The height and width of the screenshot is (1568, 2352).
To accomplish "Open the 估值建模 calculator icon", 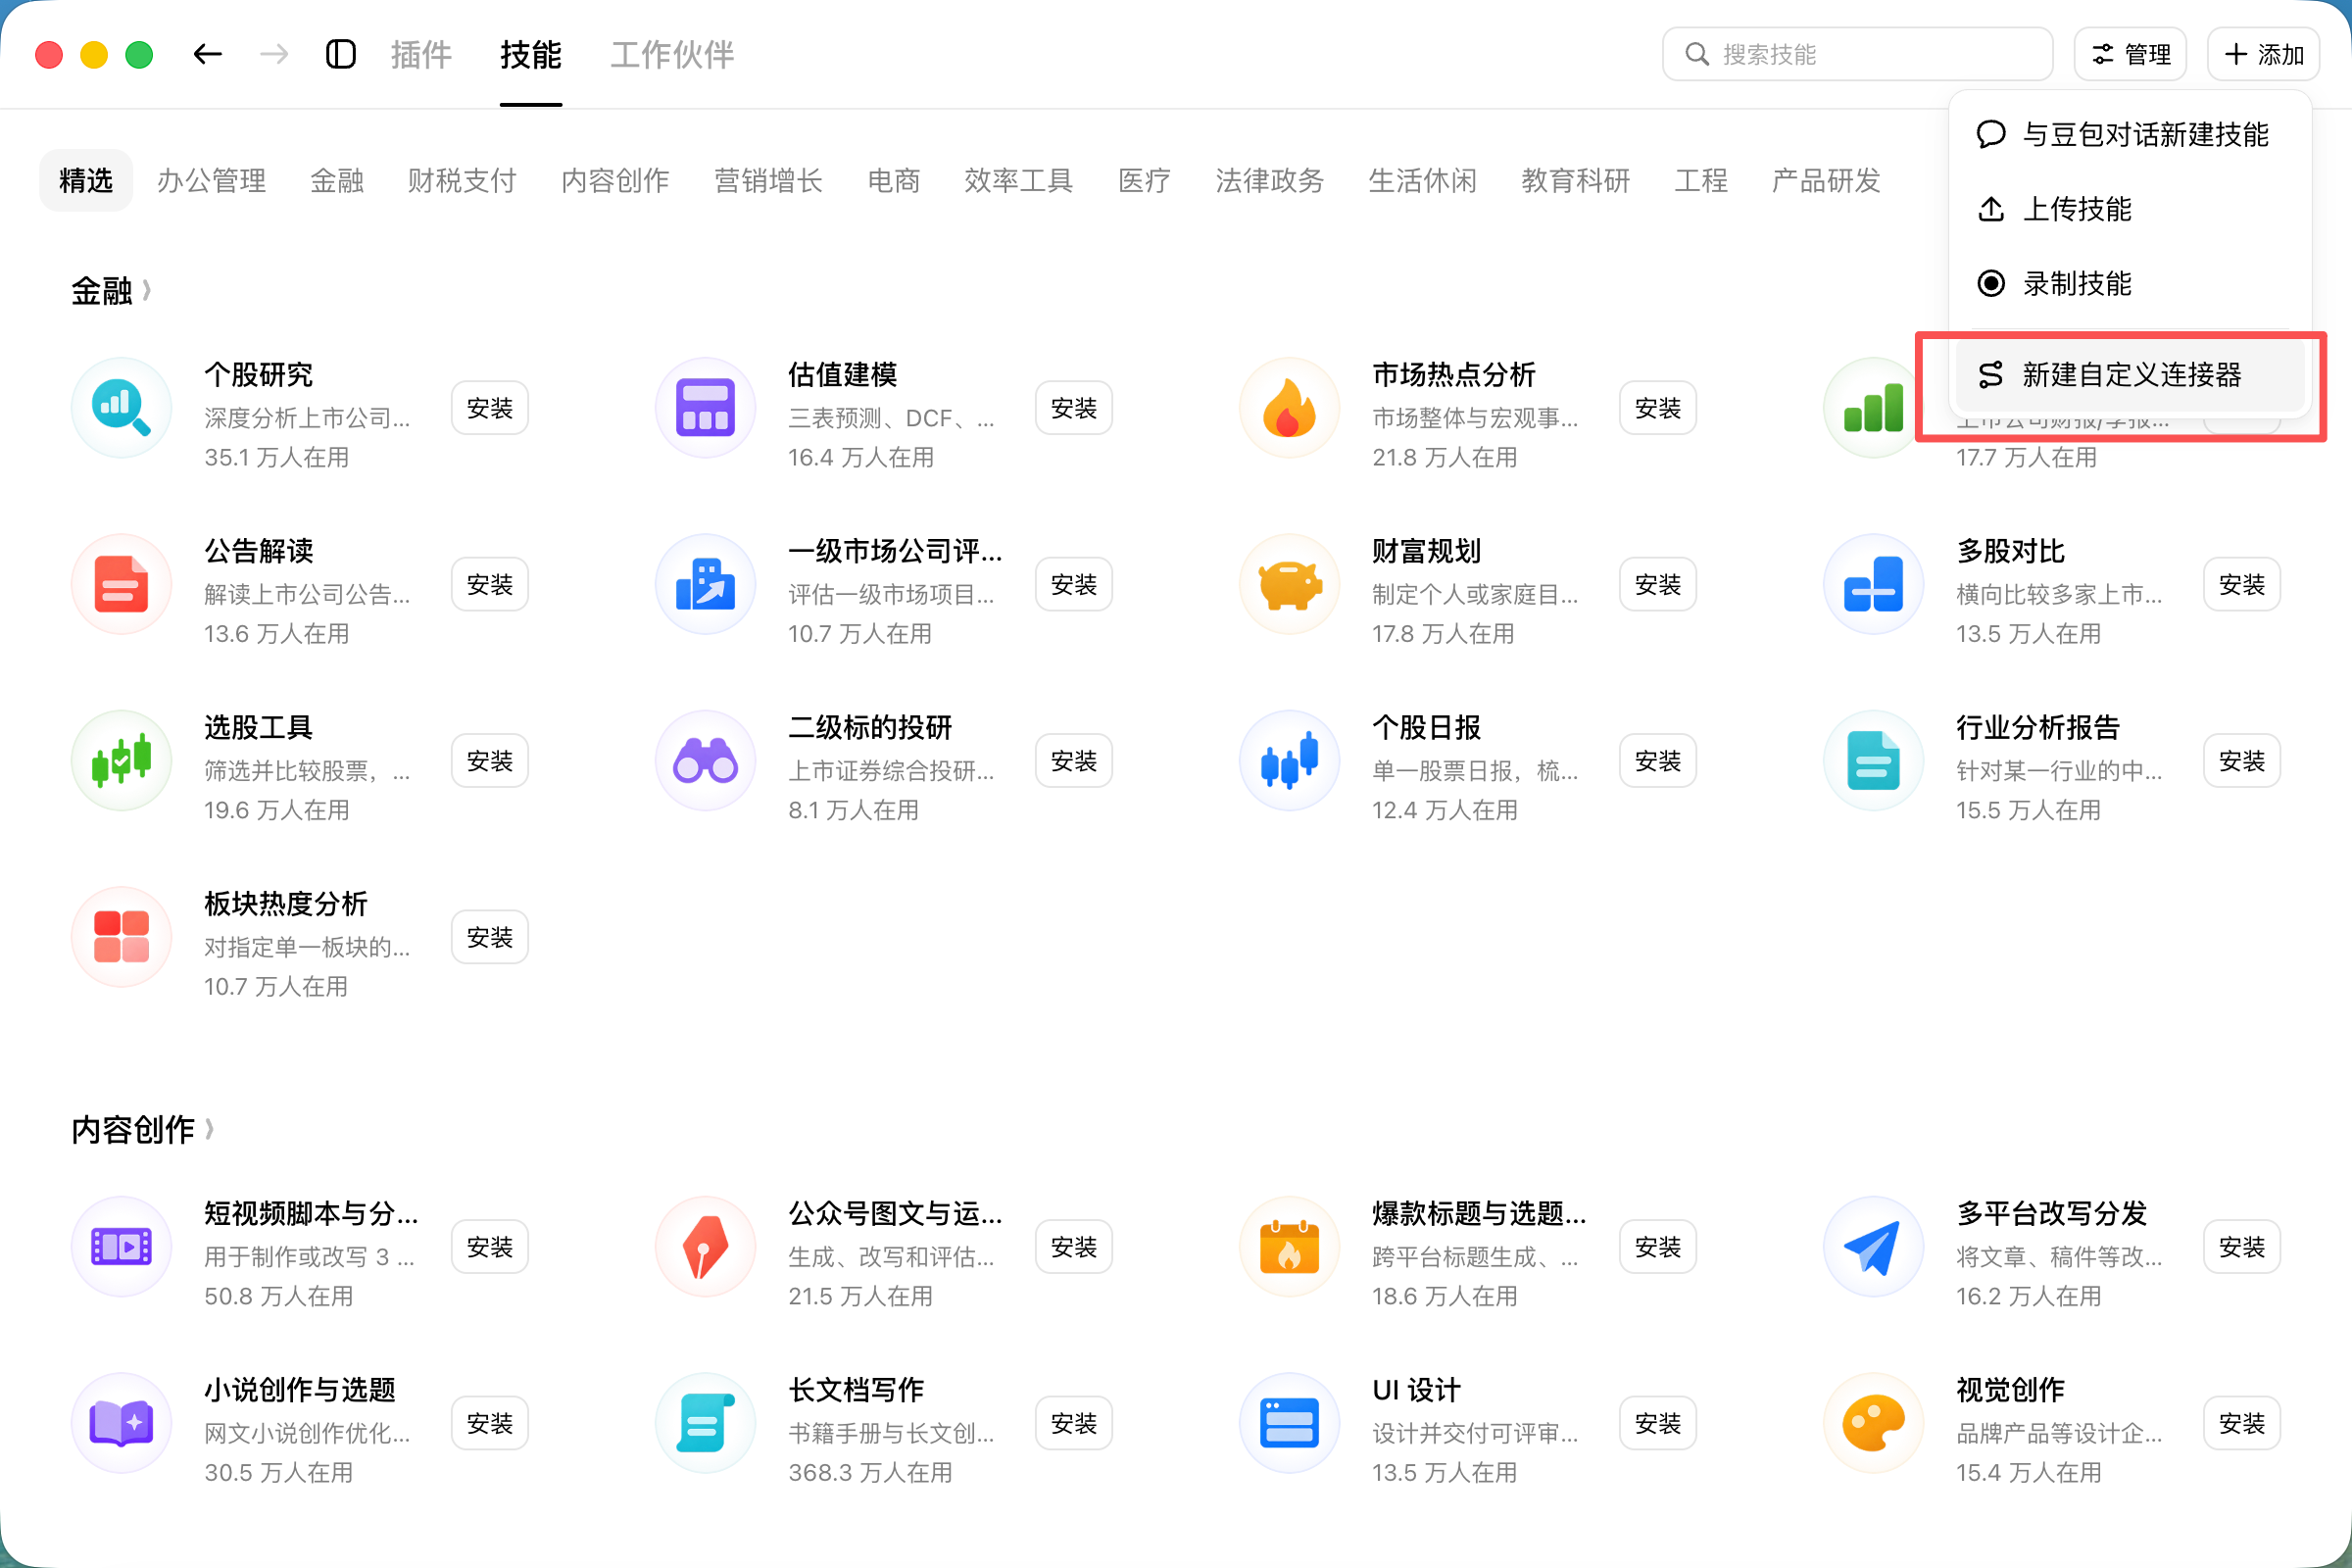I will click(705, 408).
